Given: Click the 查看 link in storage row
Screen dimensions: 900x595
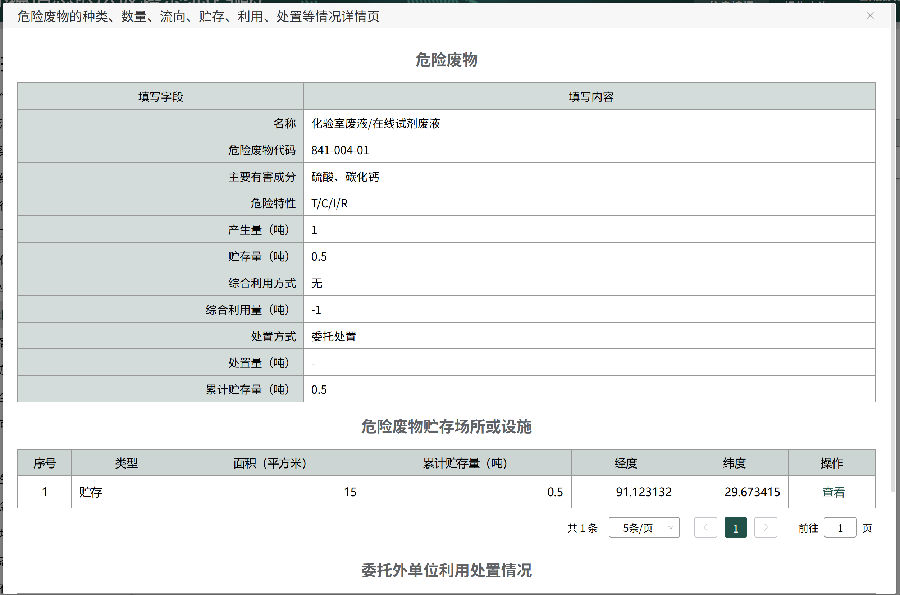Looking at the screenshot, I should click(x=833, y=492).
